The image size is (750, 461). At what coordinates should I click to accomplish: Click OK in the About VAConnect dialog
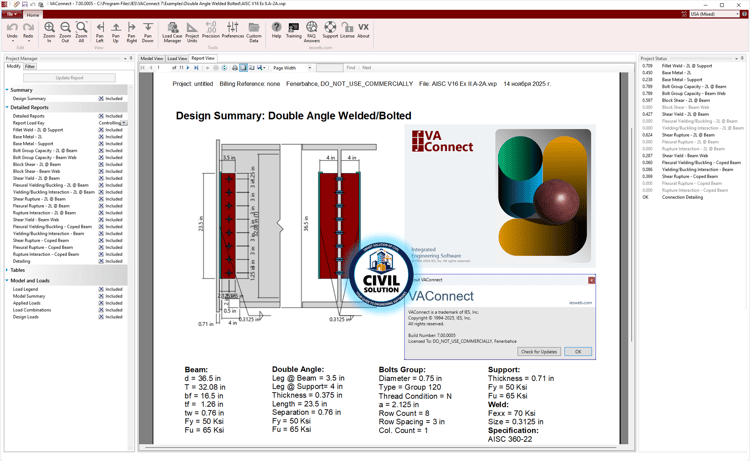(578, 351)
